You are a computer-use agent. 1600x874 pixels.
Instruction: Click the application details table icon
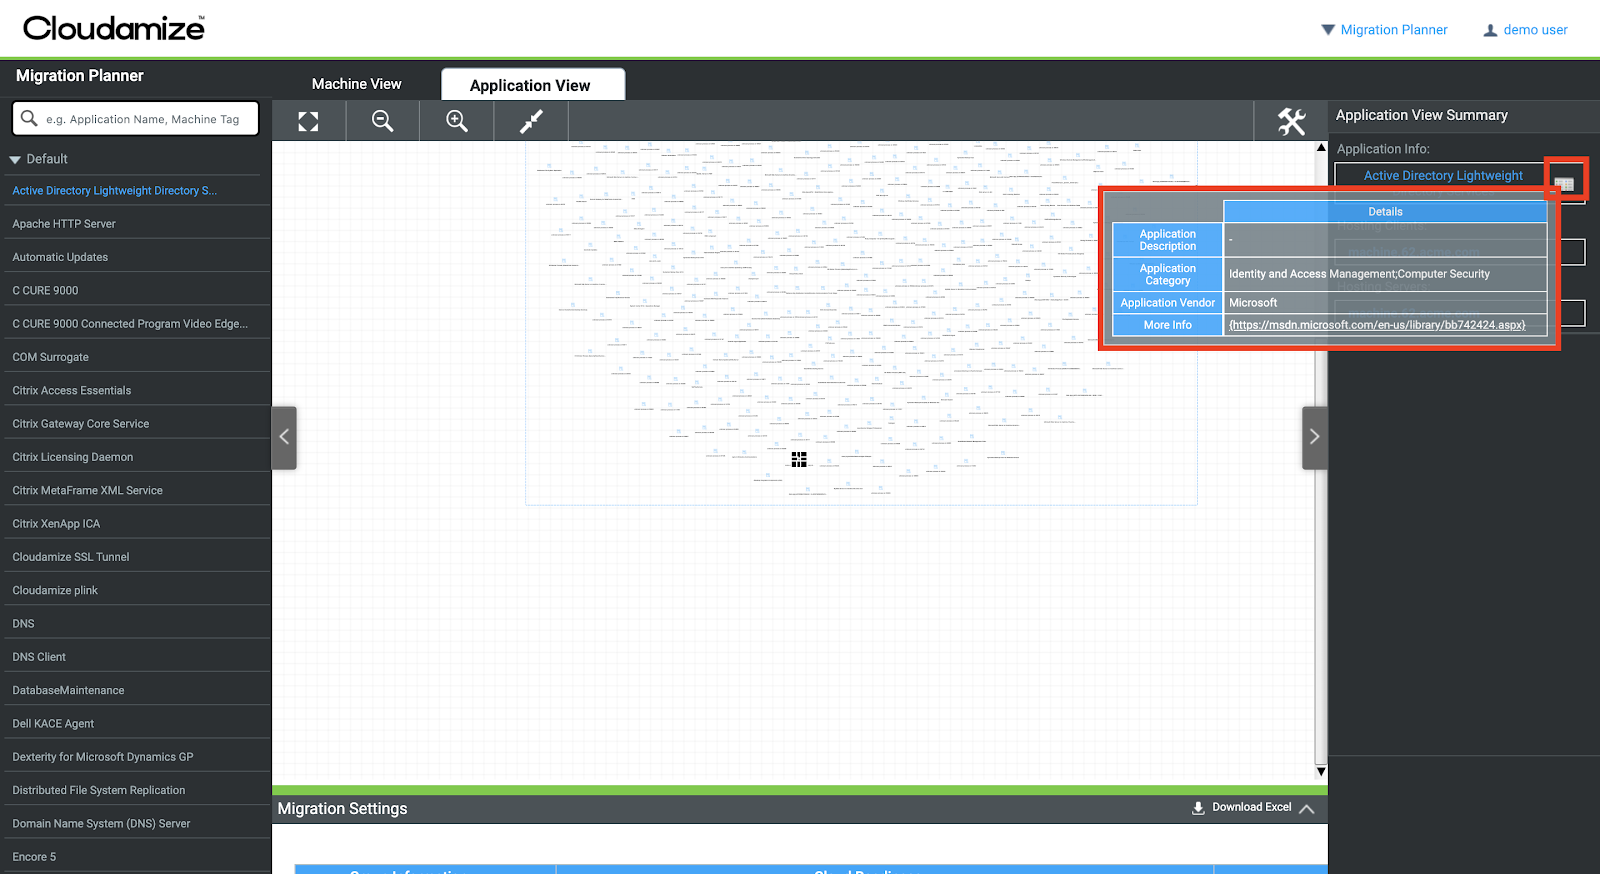(1564, 183)
